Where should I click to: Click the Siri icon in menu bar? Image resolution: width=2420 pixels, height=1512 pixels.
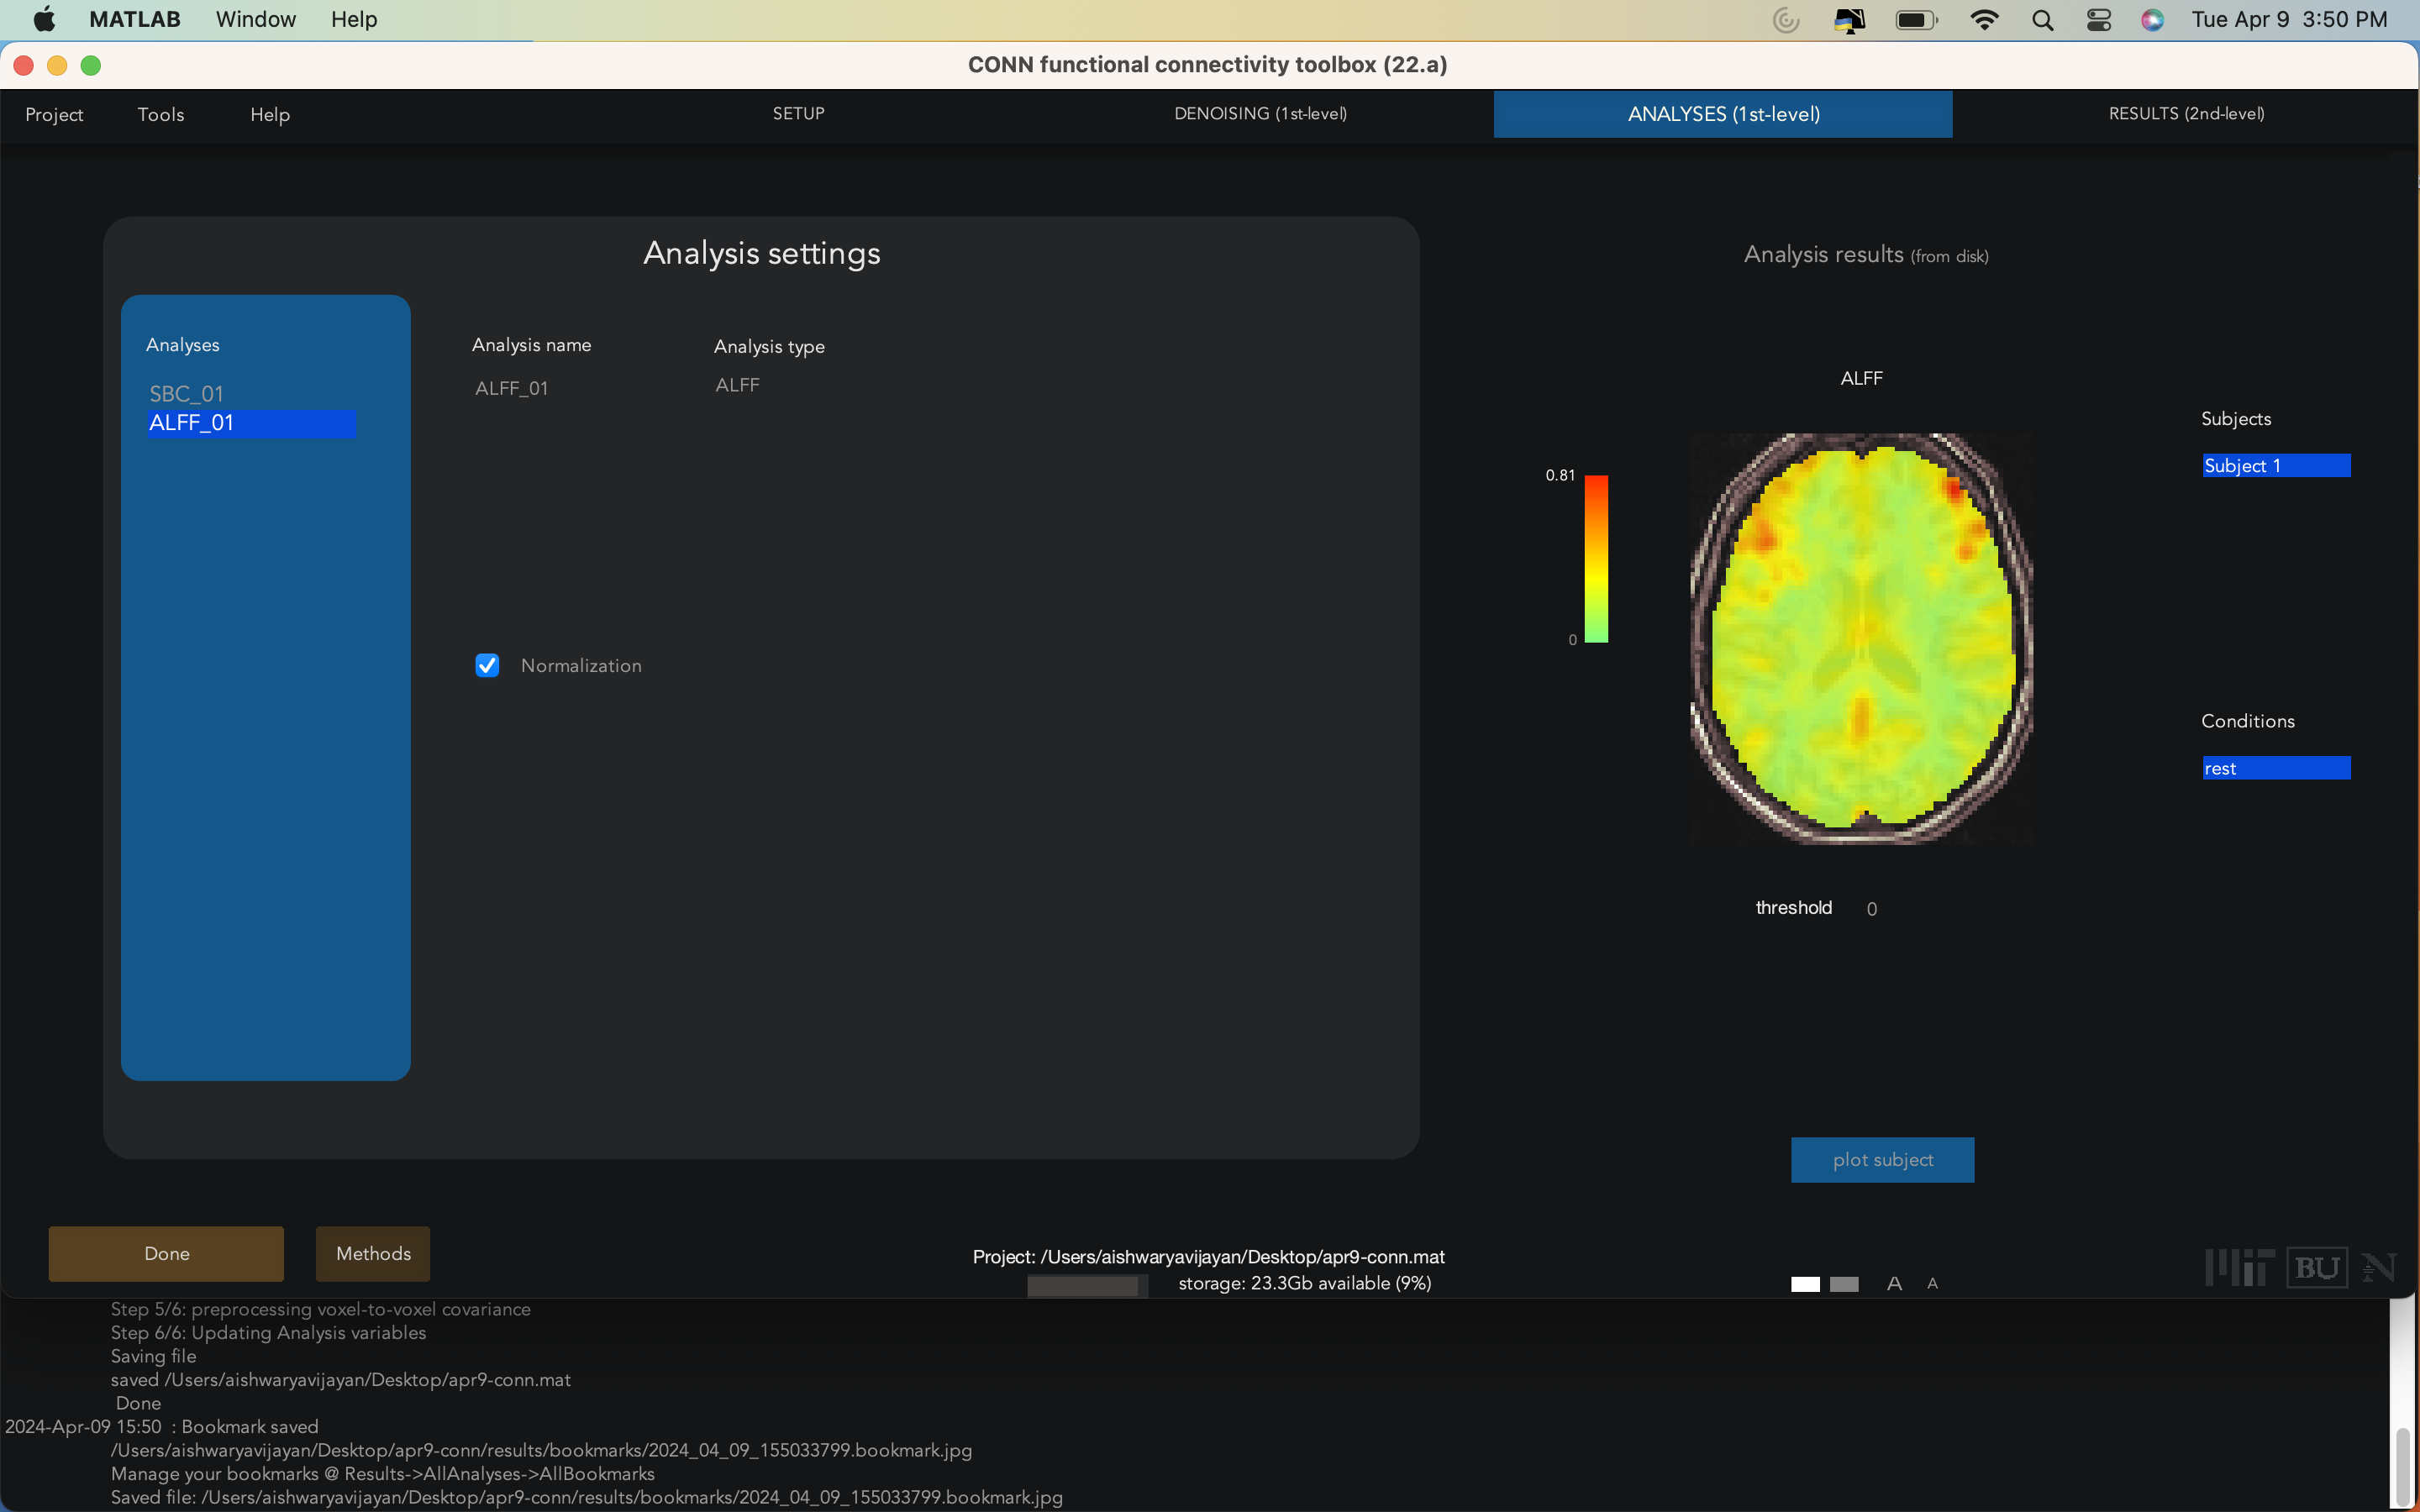click(2152, 20)
